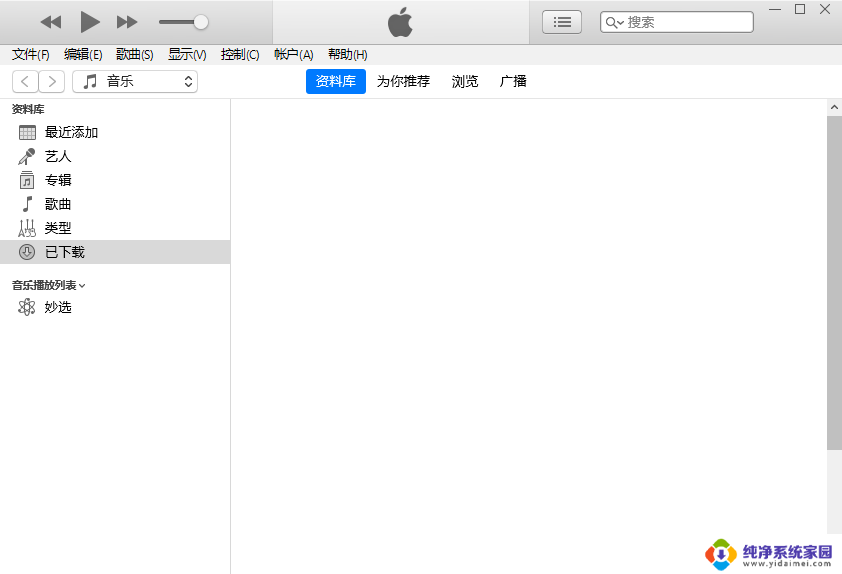Open the 控制(C) menu
The image size is (842, 574).
tap(239, 54)
